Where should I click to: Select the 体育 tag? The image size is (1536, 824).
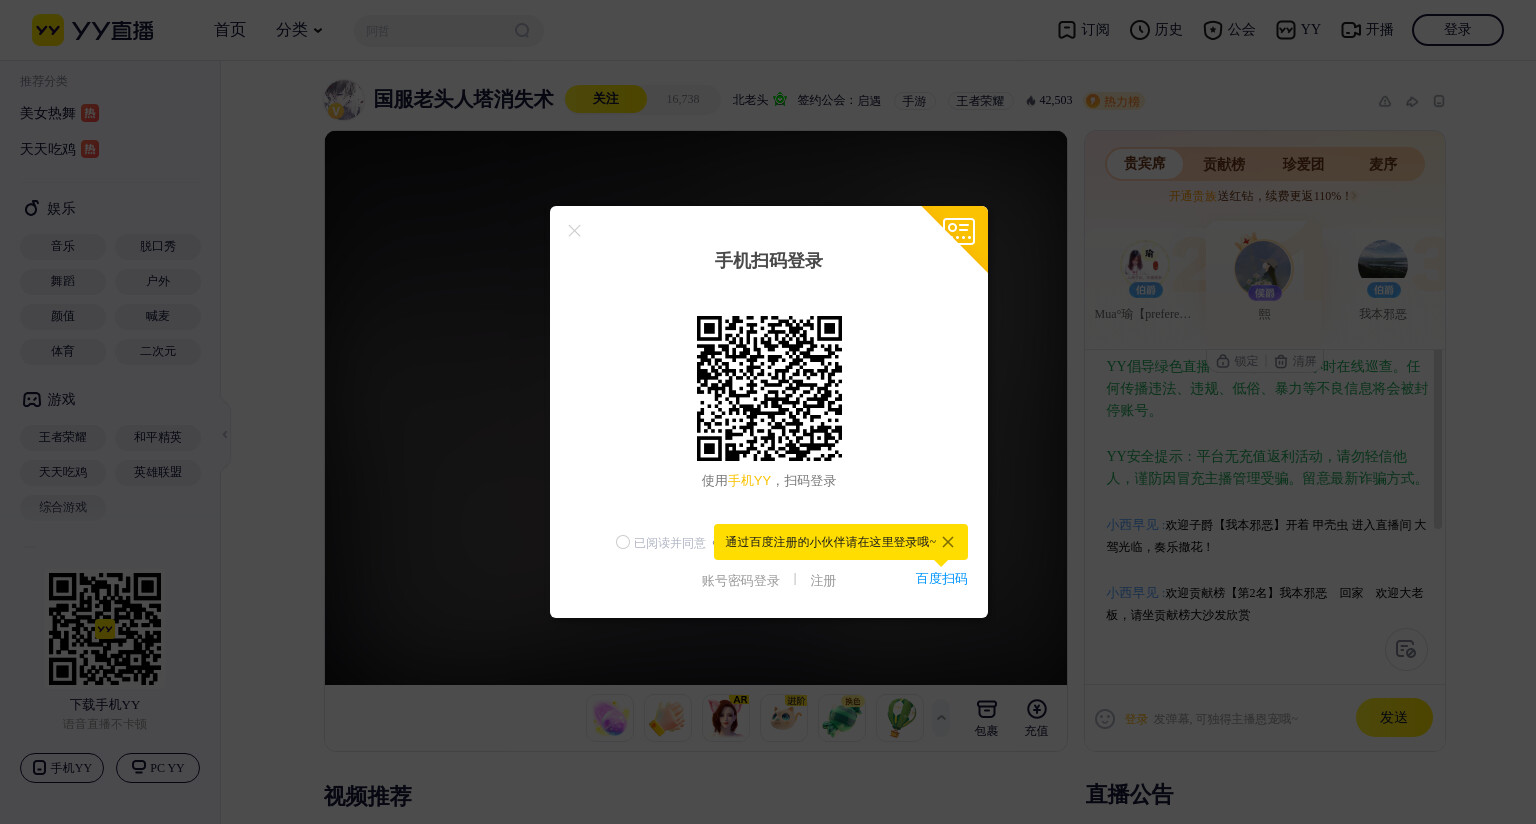point(63,351)
